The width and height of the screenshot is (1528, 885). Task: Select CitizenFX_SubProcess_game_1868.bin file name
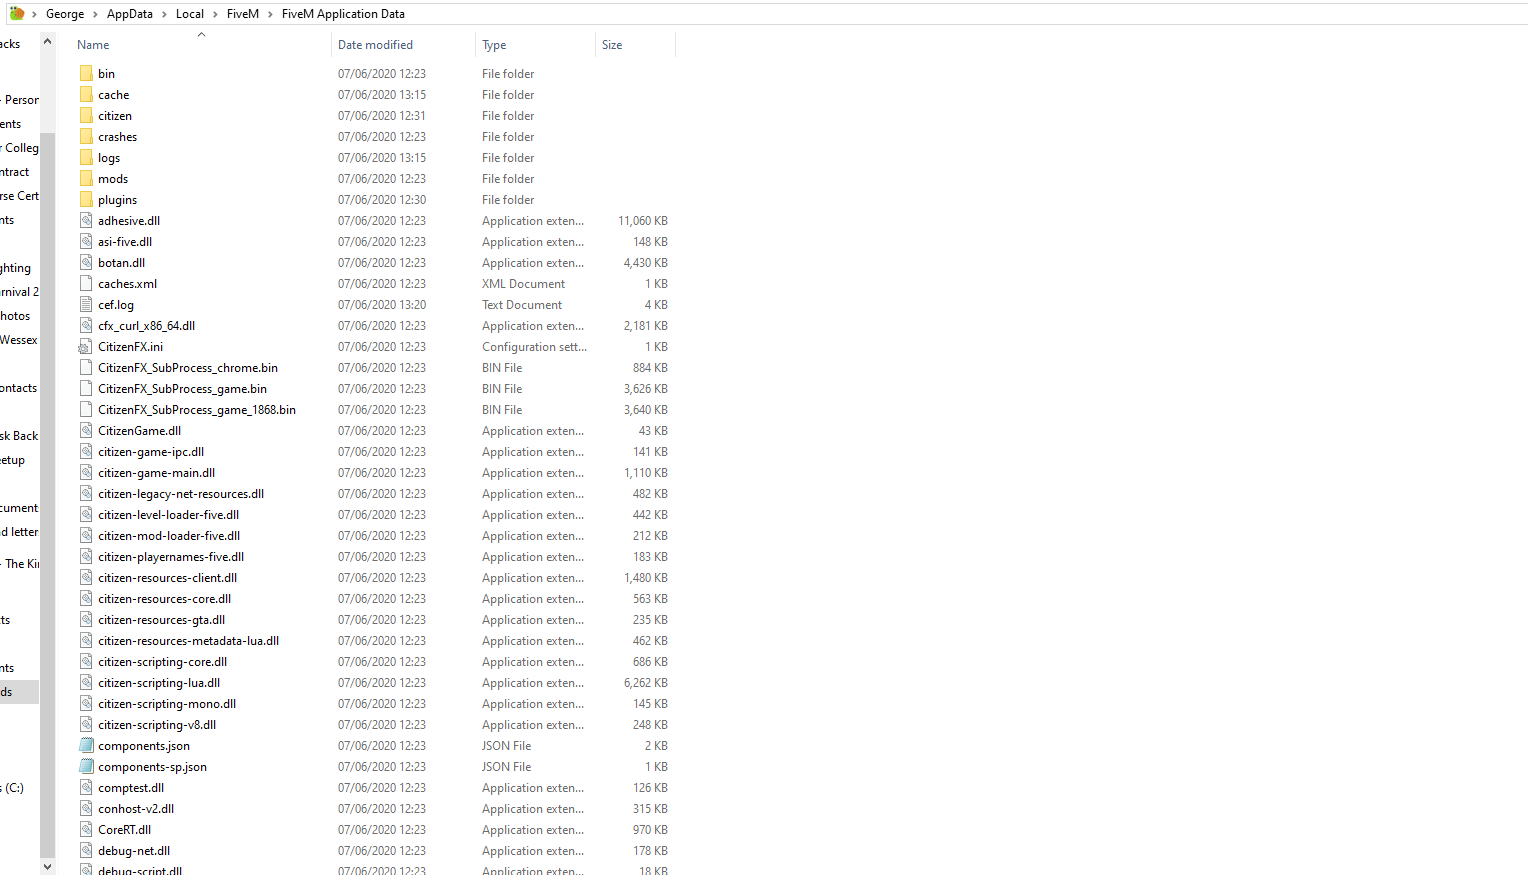point(197,409)
